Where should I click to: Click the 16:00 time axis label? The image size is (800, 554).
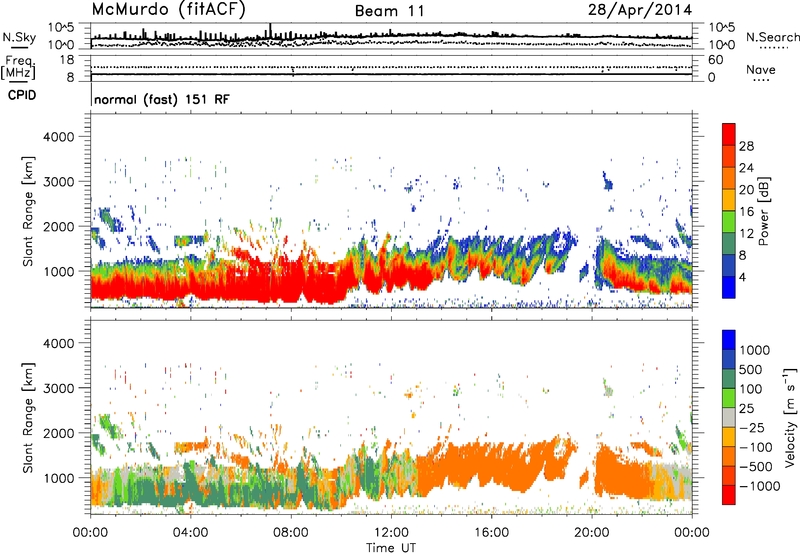pos(491,533)
